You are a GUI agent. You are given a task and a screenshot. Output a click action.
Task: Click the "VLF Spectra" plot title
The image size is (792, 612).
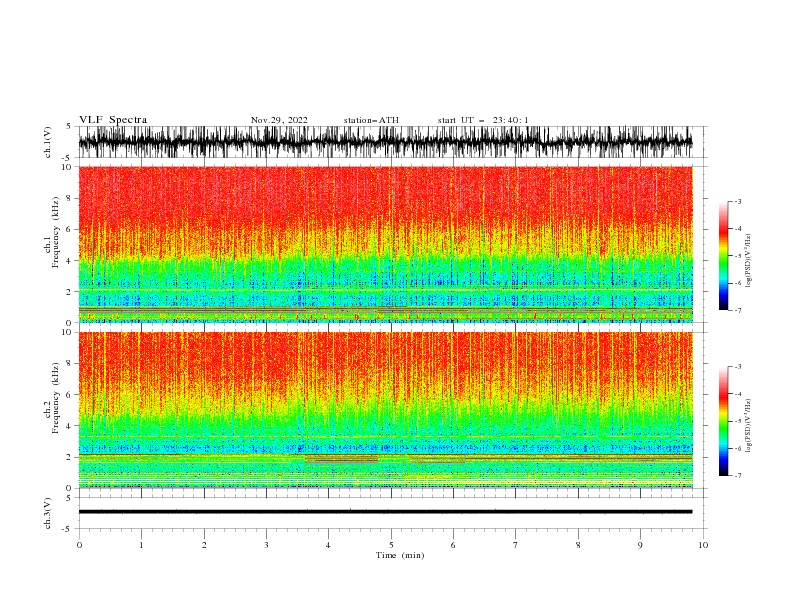(x=113, y=120)
